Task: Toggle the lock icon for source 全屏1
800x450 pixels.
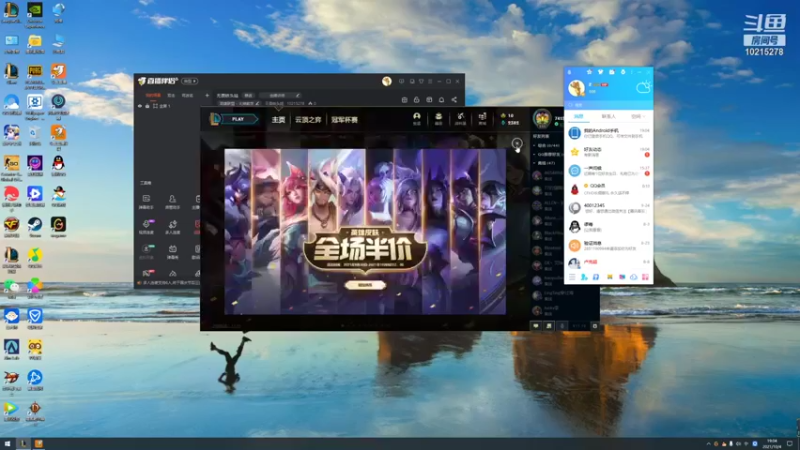Action: (147, 106)
